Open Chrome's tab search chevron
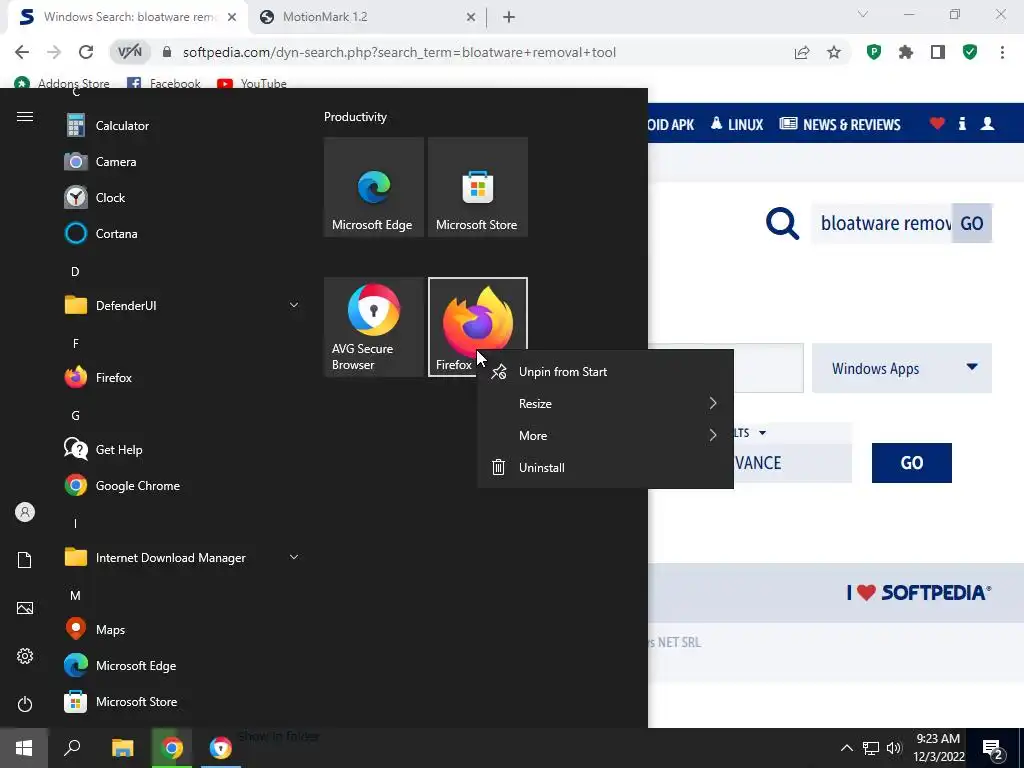Viewport: 1024px width, 768px height. click(x=863, y=14)
